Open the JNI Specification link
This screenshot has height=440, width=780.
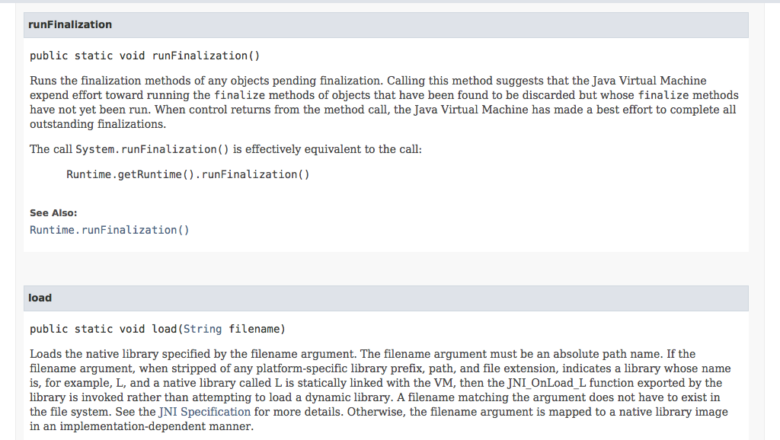point(204,412)
